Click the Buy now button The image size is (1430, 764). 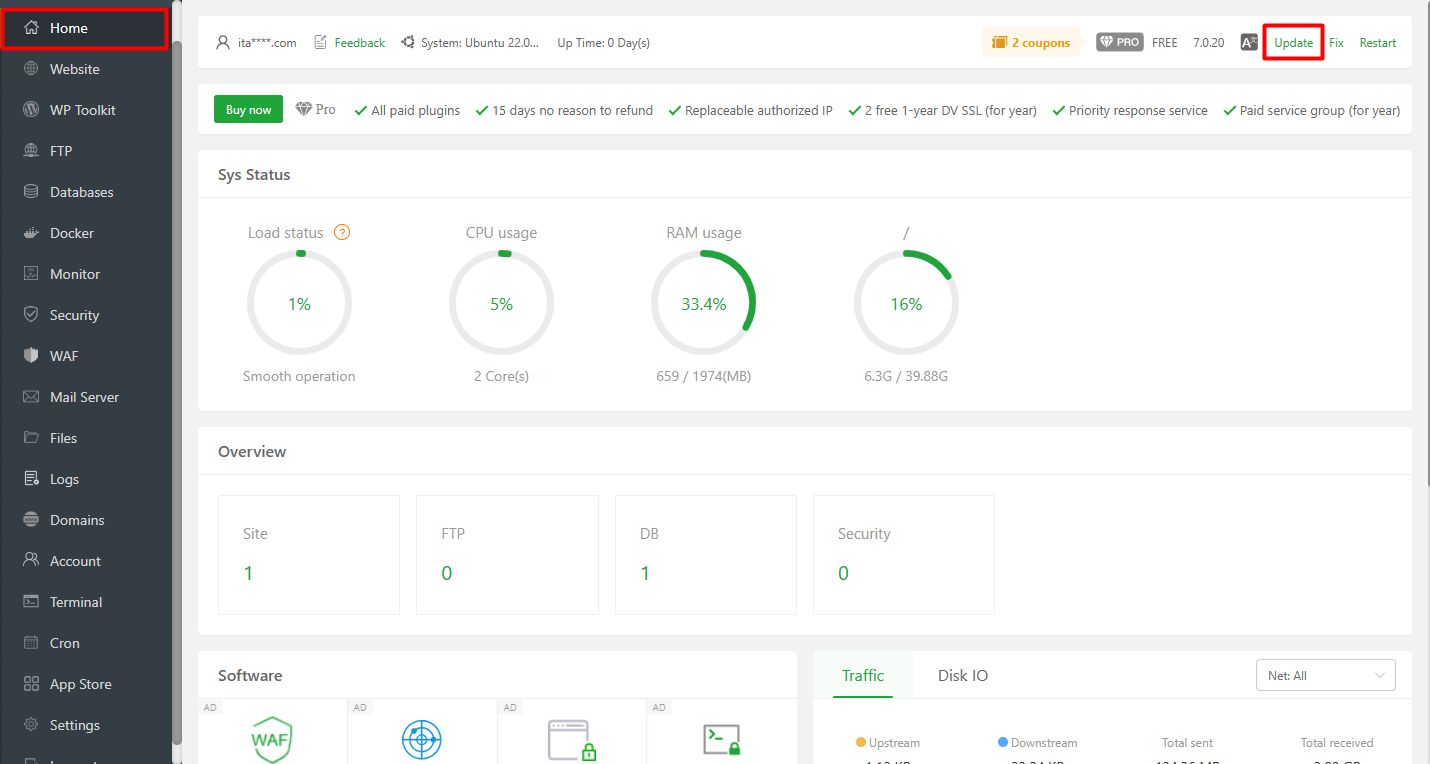248,109
